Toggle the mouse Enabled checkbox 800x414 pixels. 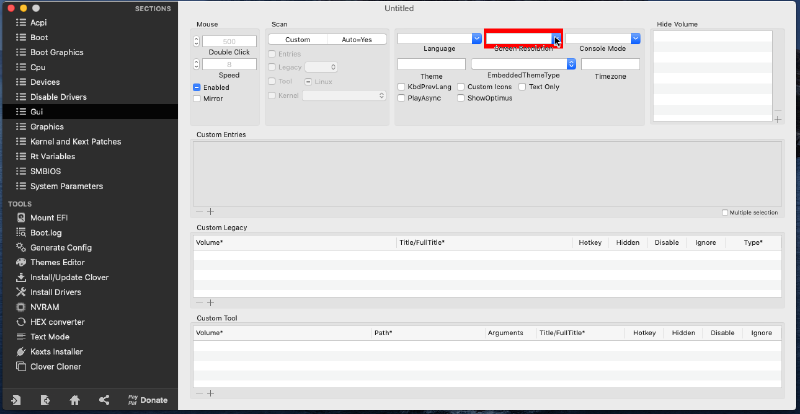point(197,87)
